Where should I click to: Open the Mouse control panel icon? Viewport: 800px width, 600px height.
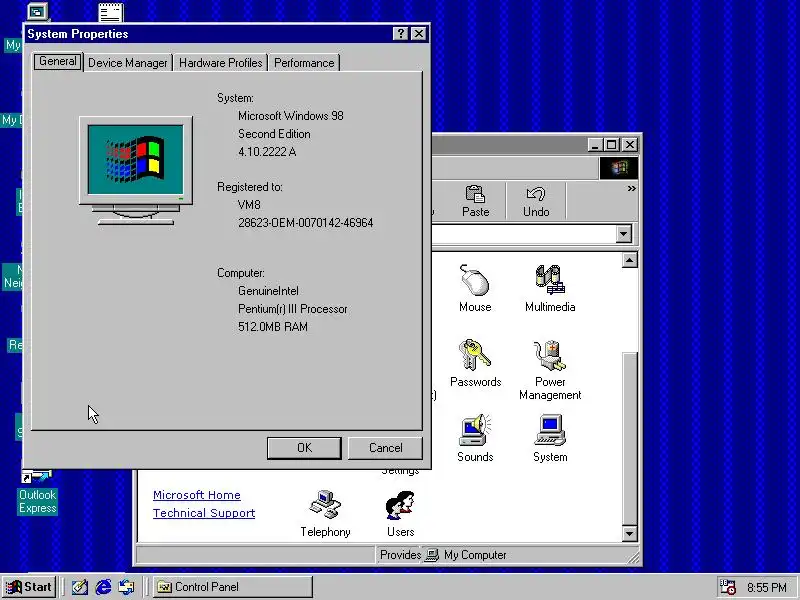tap(474, 288)
